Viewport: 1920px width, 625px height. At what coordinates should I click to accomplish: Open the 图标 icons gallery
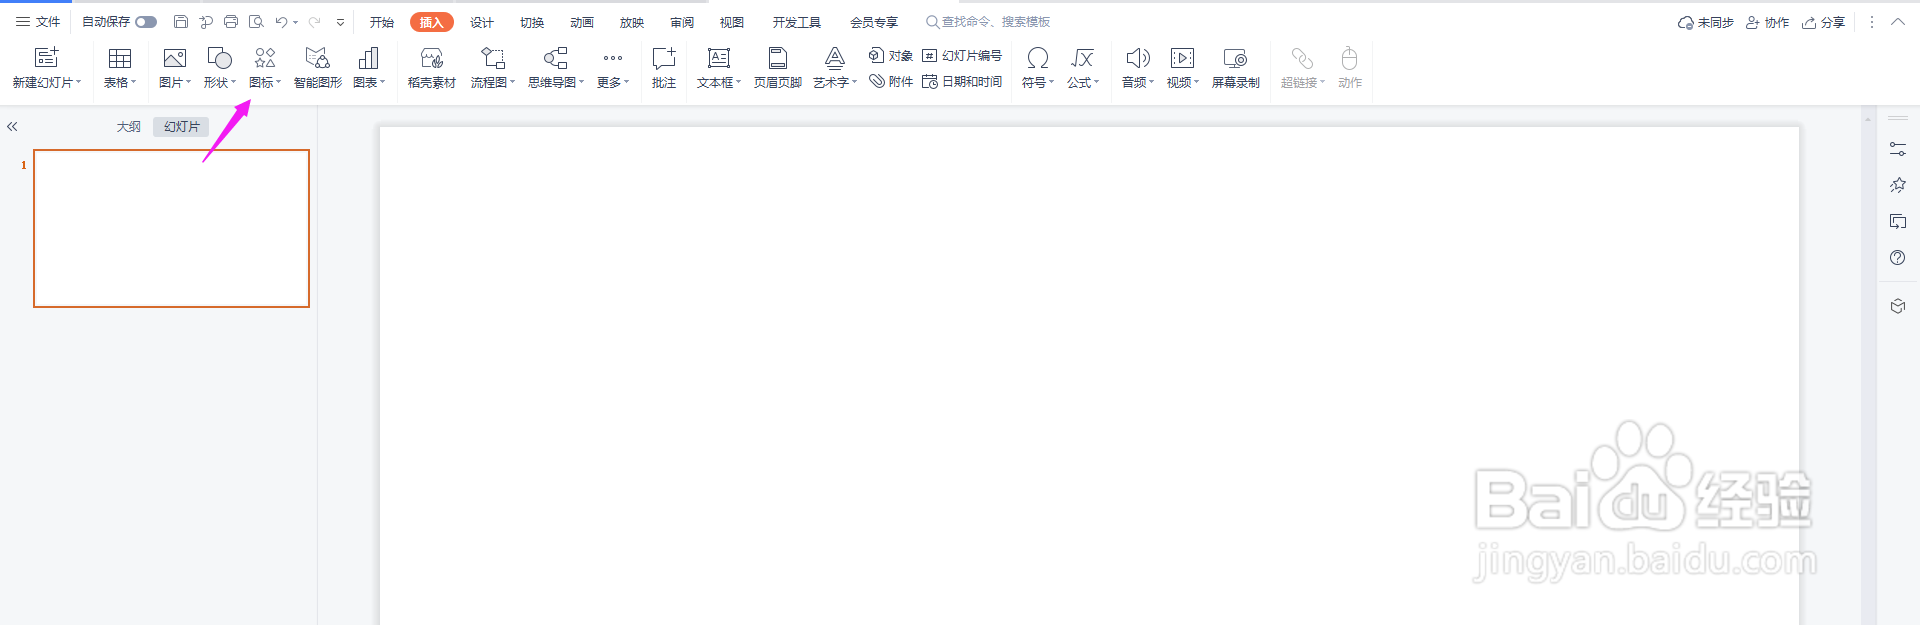coord(265,69)
